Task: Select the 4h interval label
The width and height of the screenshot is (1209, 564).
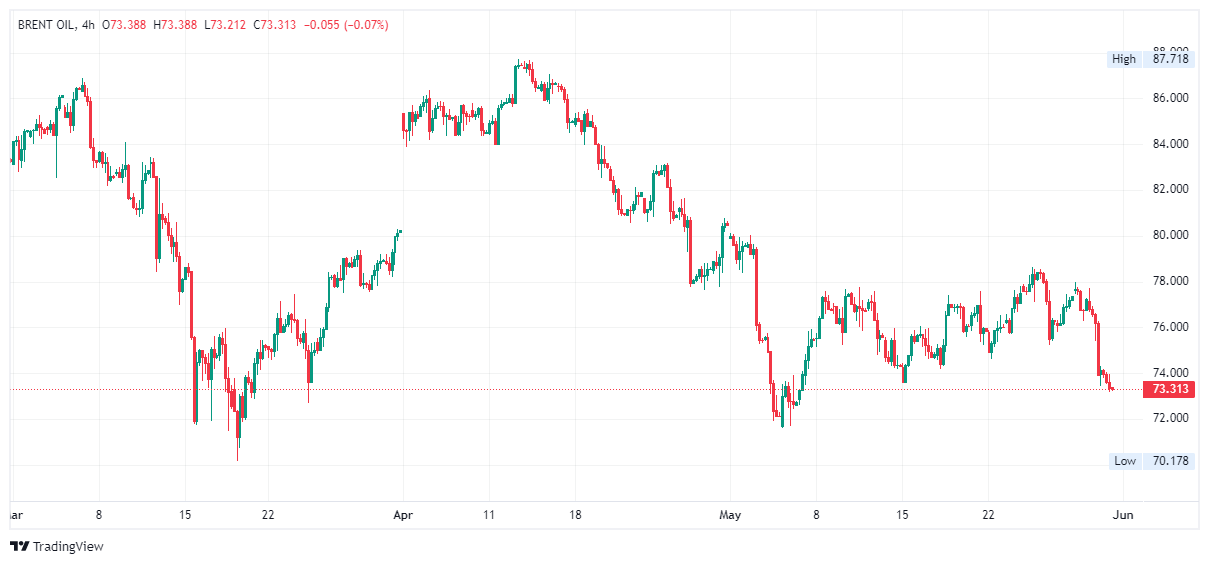Action: point(87,24)
